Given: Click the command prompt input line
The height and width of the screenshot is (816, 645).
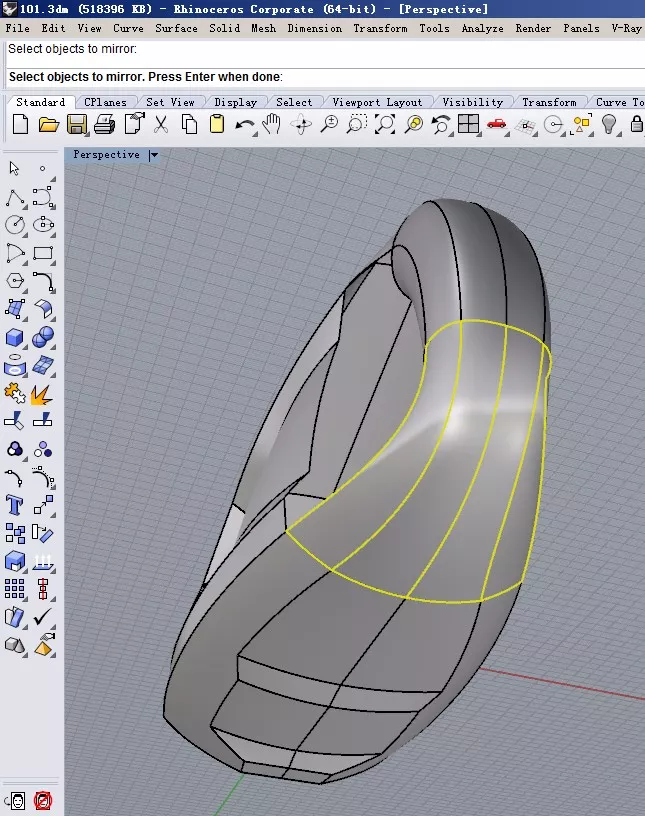Looking at the screenshot, I should tap(400, 77).
